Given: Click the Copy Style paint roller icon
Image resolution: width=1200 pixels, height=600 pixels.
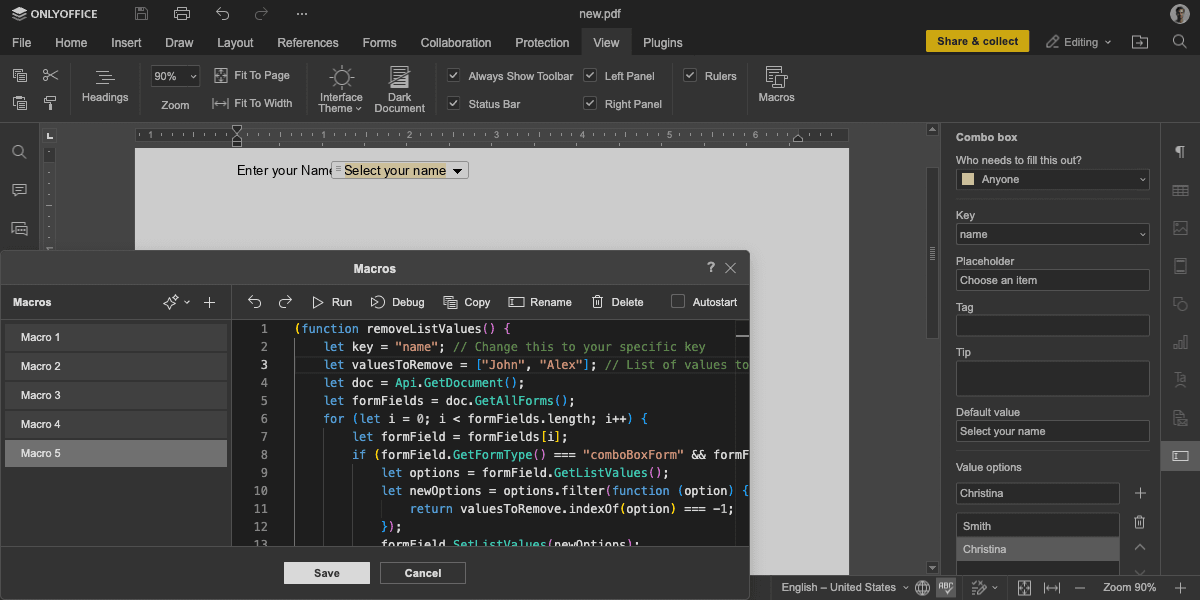Looking at the screenshot, I should (50, 103).
